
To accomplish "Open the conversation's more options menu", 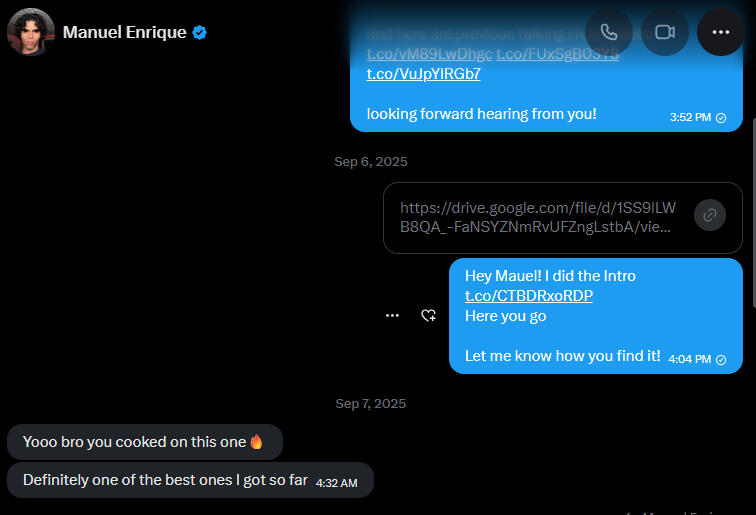I will [x=720, y=32].
